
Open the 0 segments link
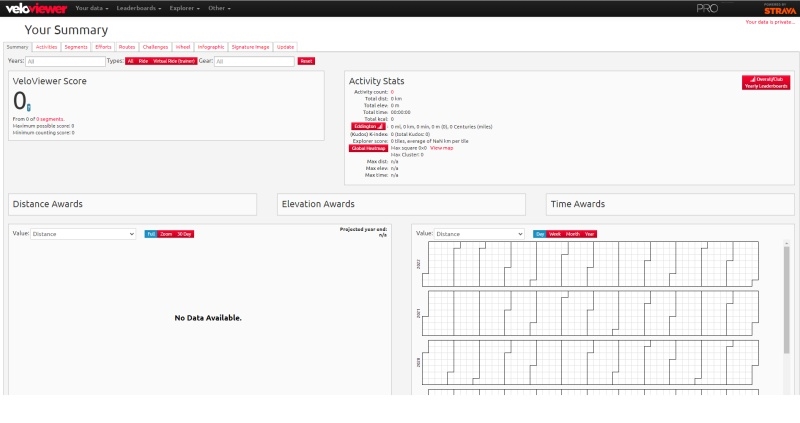pyautogui.click(x=50, y=119)
